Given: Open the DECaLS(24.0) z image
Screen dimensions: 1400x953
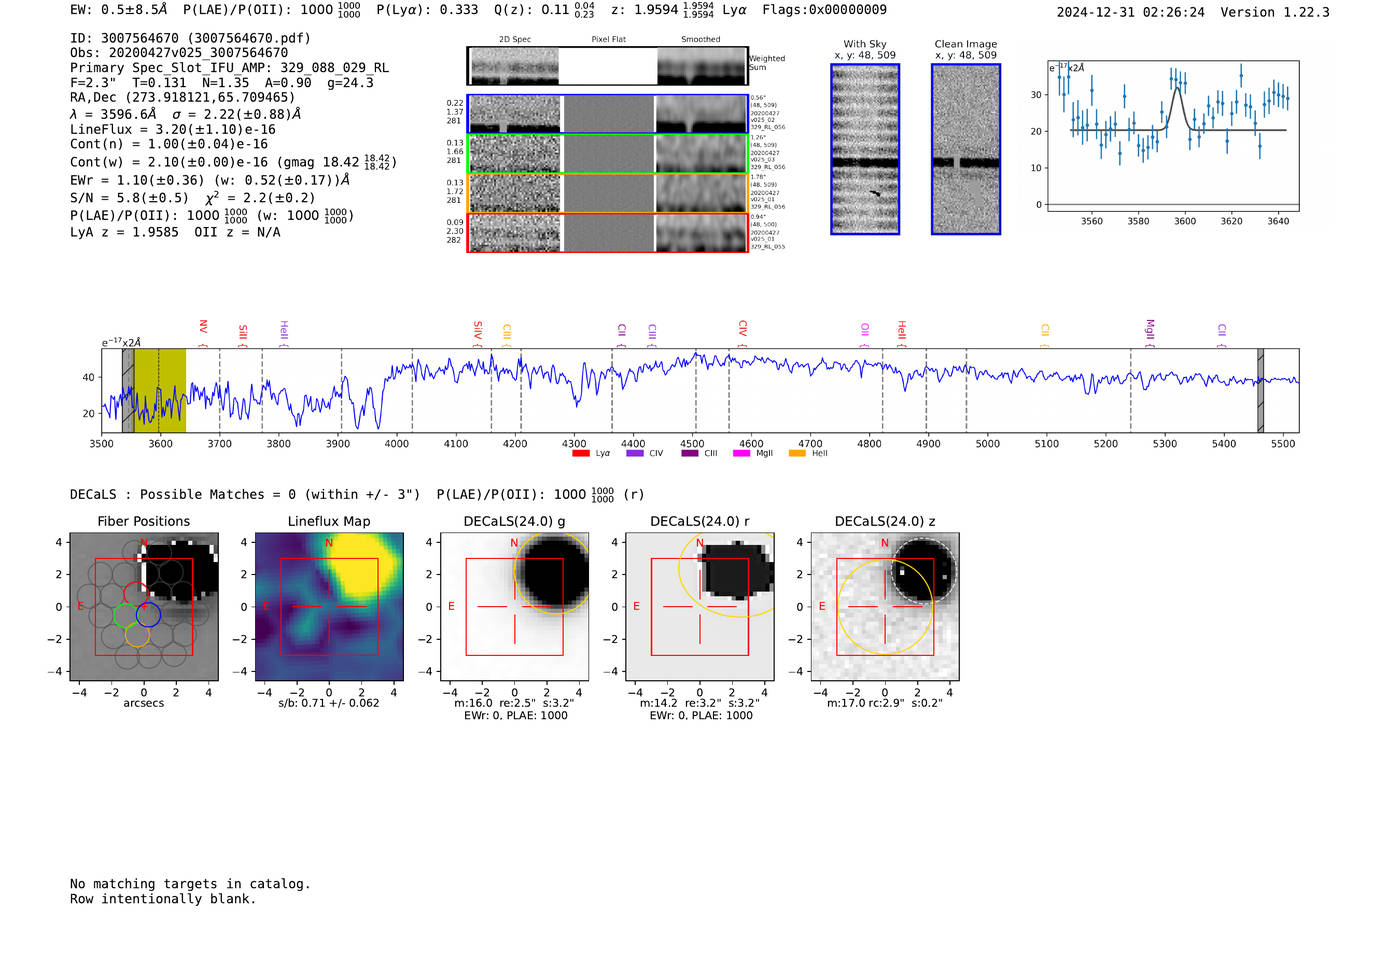Looking at the screenshot, I should point(885,607).
